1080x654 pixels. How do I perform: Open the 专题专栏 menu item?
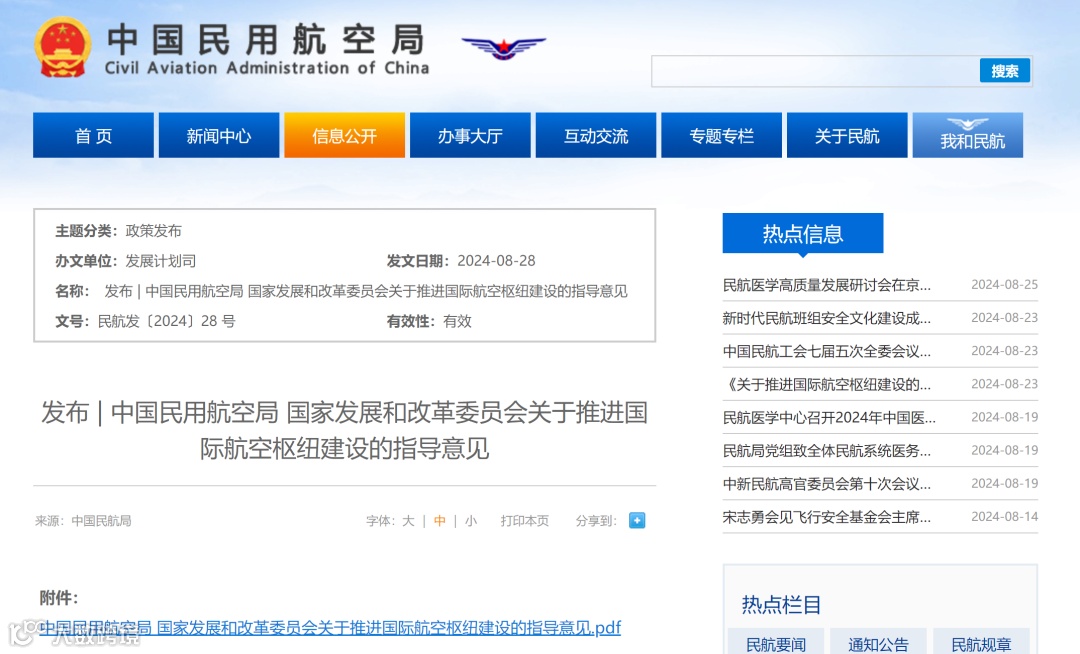point(721,136)
